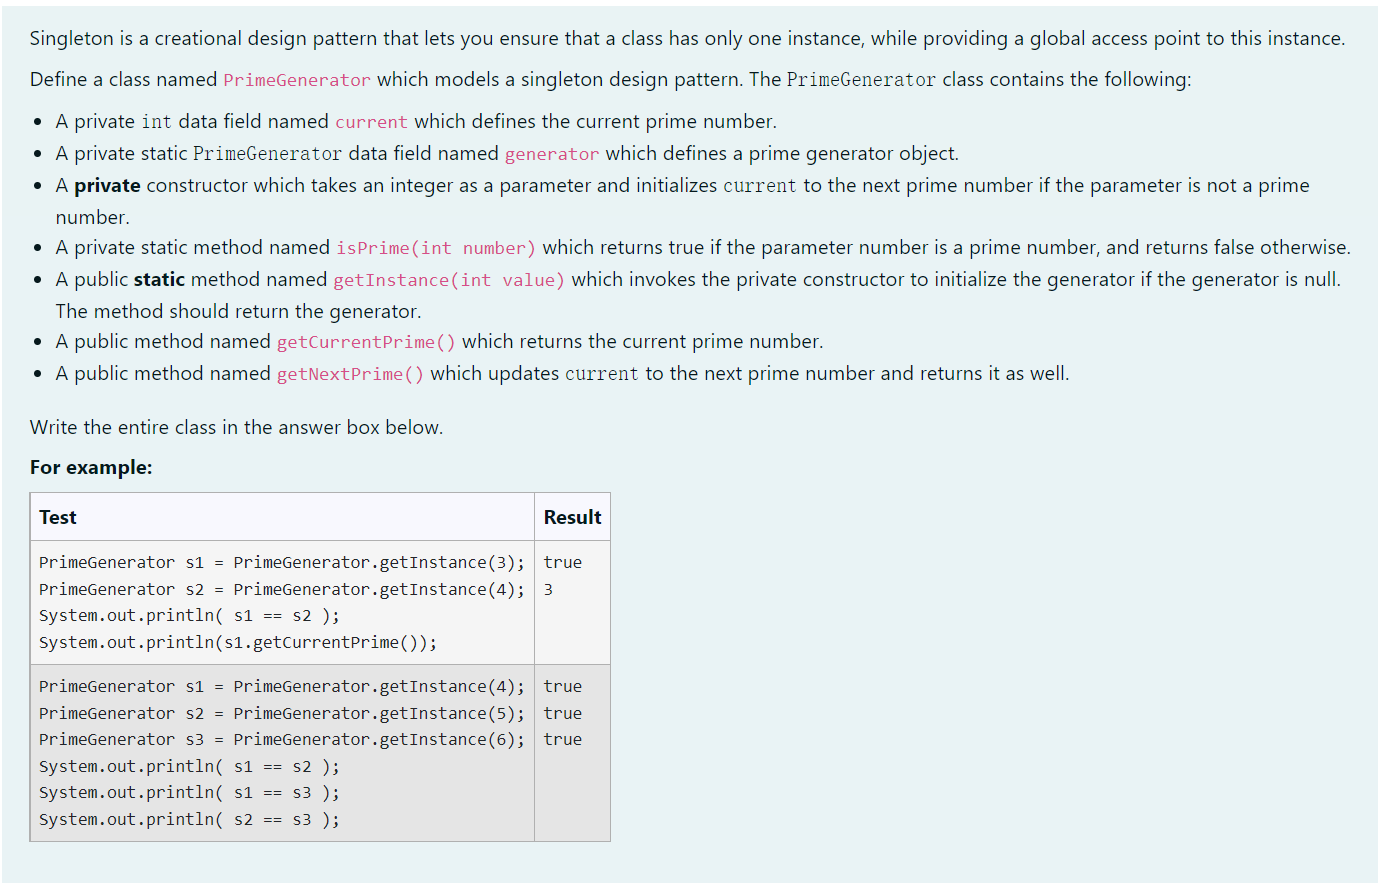Click the 'System.out.println(s1.getCurrentPrime());' line
Screen dimensions: 1386x883
point(238,642)
